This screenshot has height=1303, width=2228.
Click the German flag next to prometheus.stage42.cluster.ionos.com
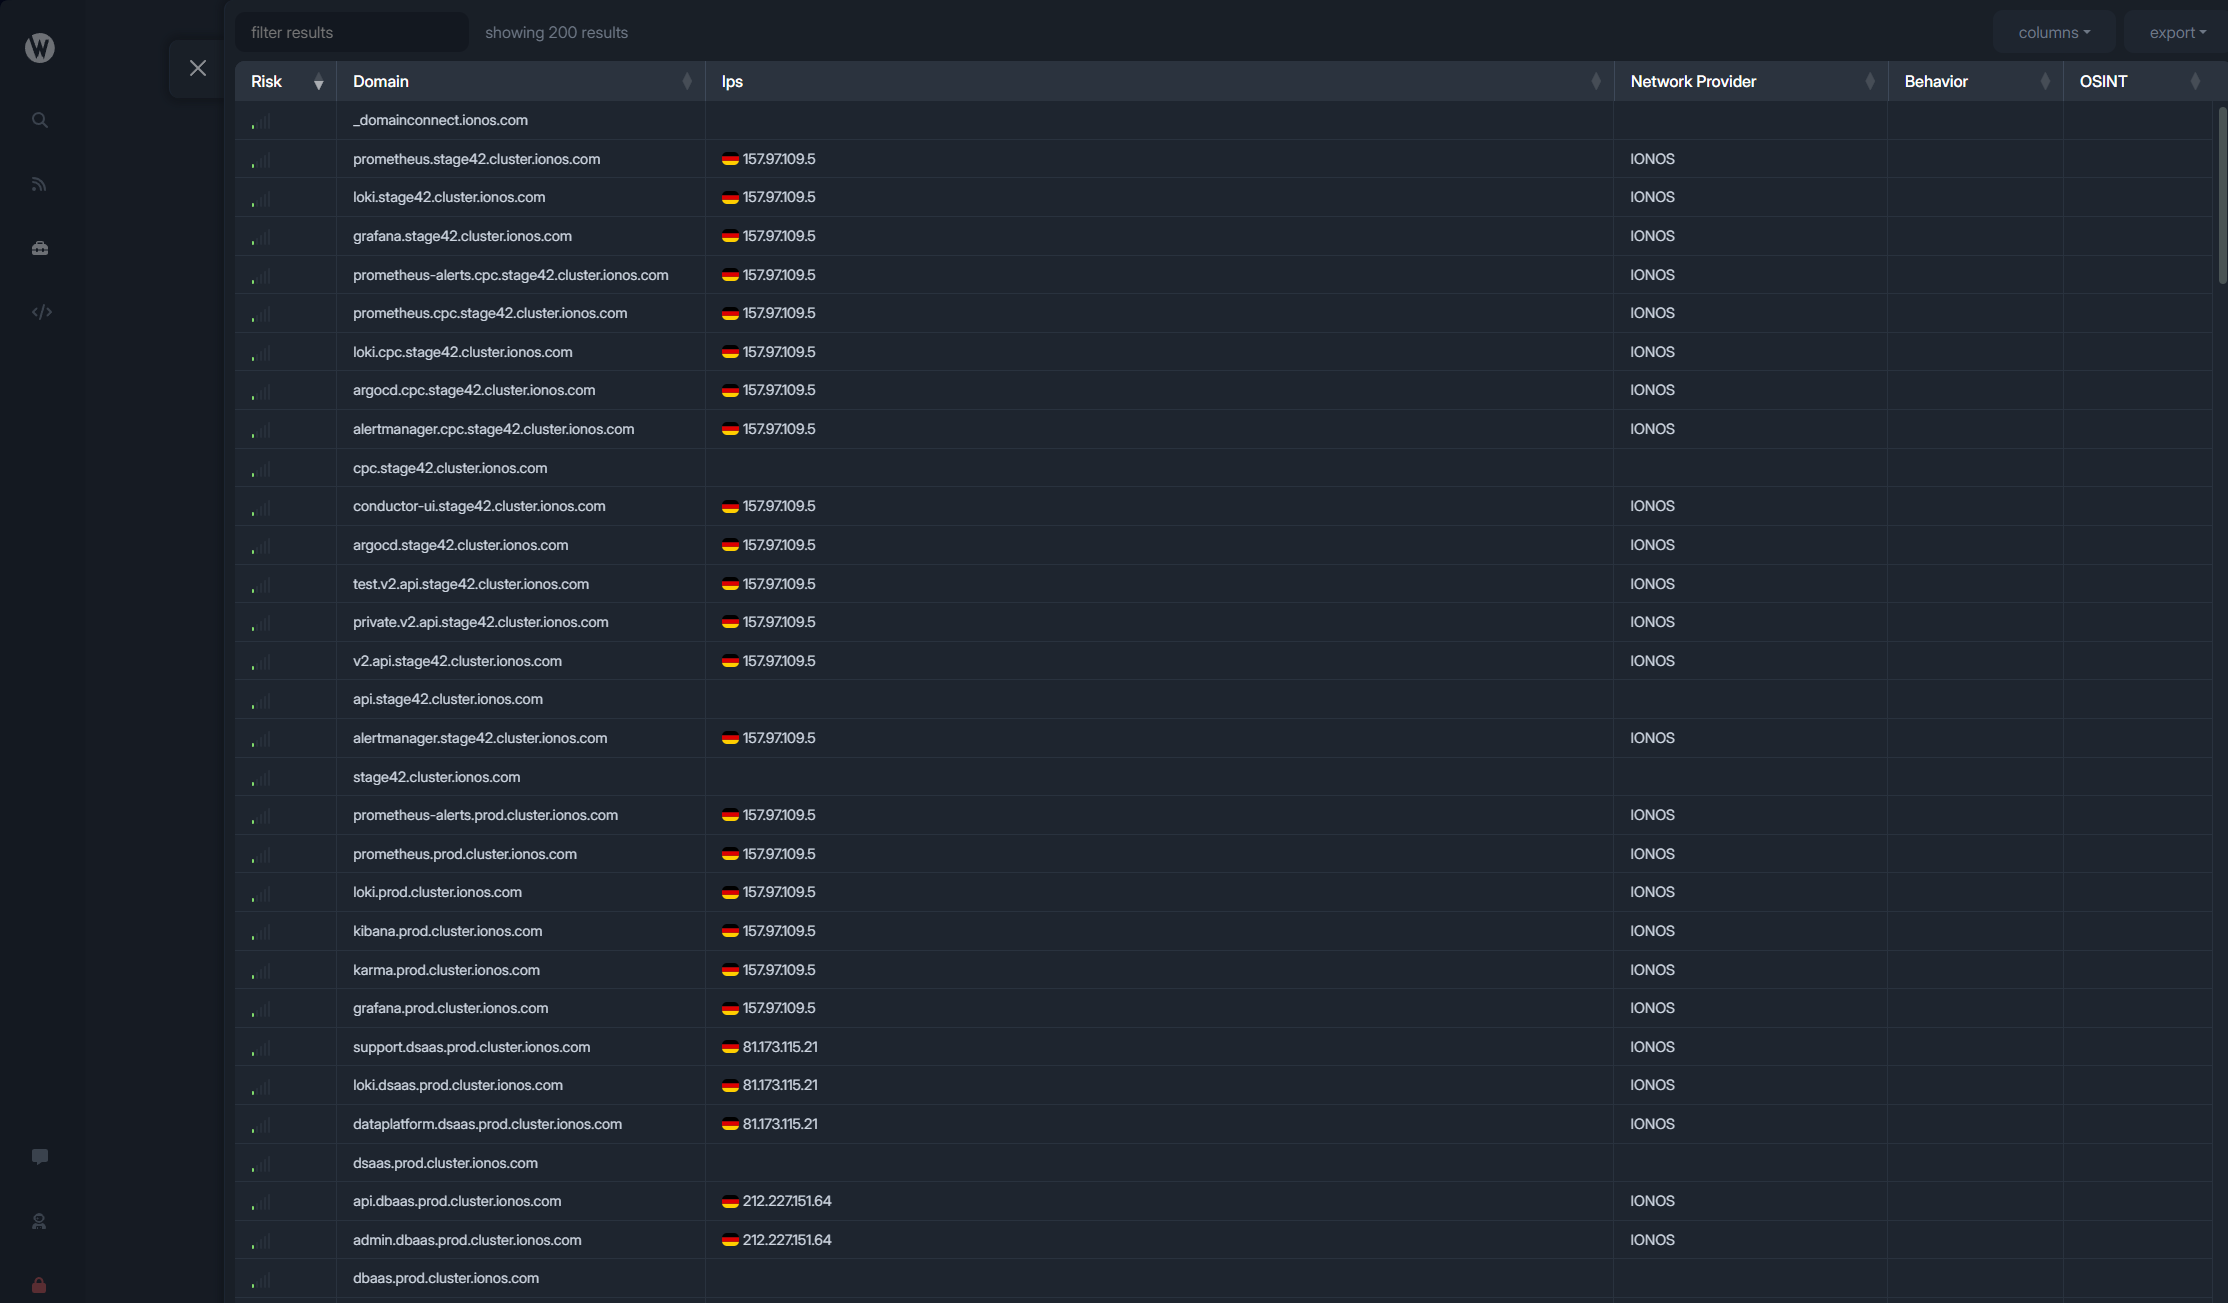pyautogui.click(x=730, y=159)
